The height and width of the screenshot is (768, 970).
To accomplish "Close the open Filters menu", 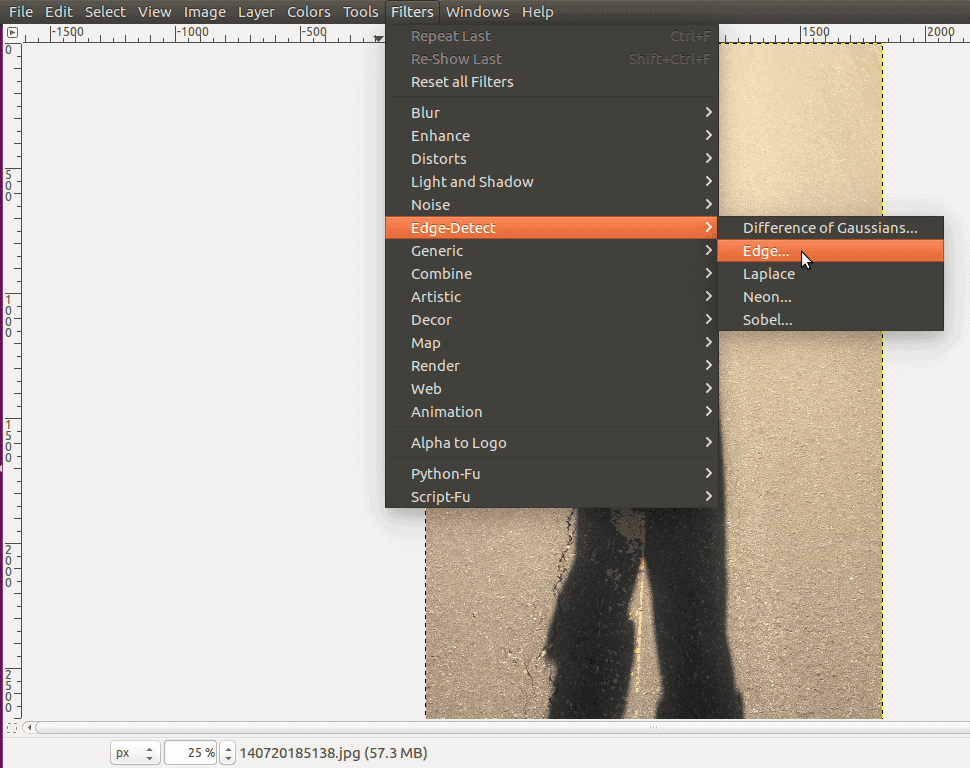I will pos(412,12).
